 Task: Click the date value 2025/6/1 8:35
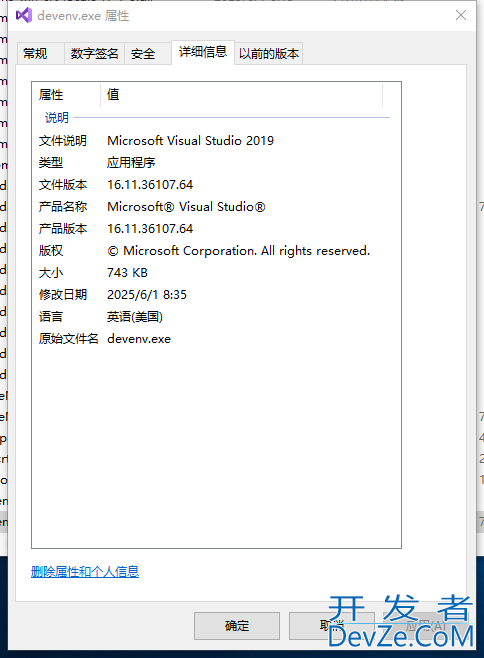pos(147,295)
